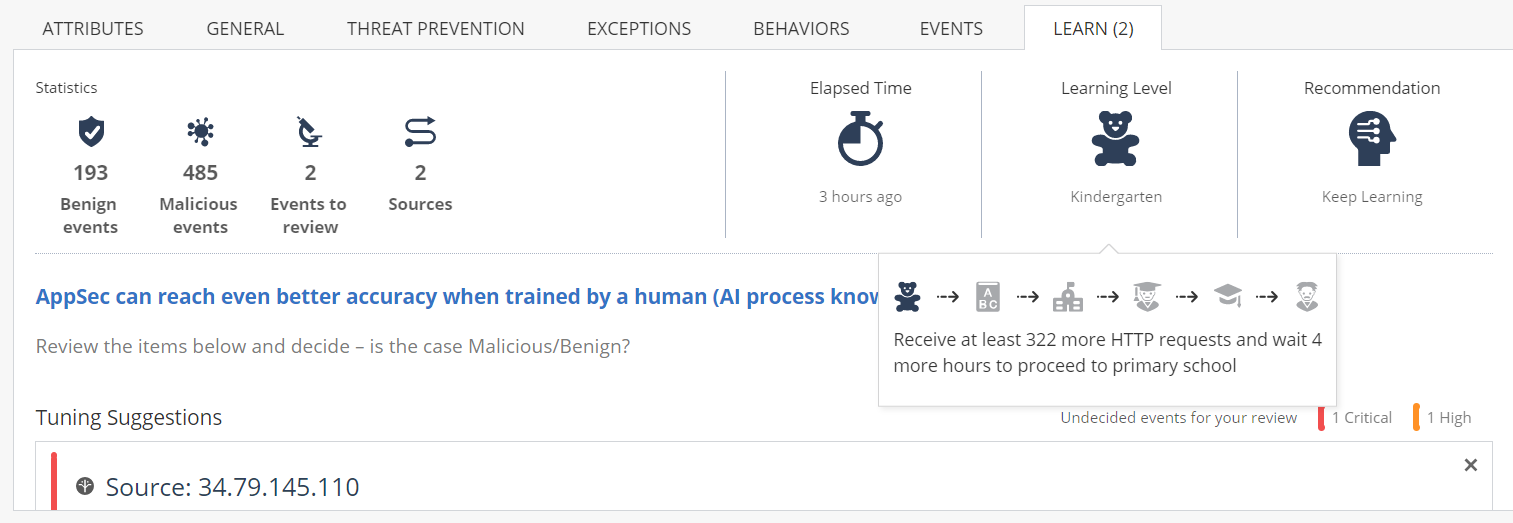Click the Learning Level teddy bear icon

(1115, 138)
